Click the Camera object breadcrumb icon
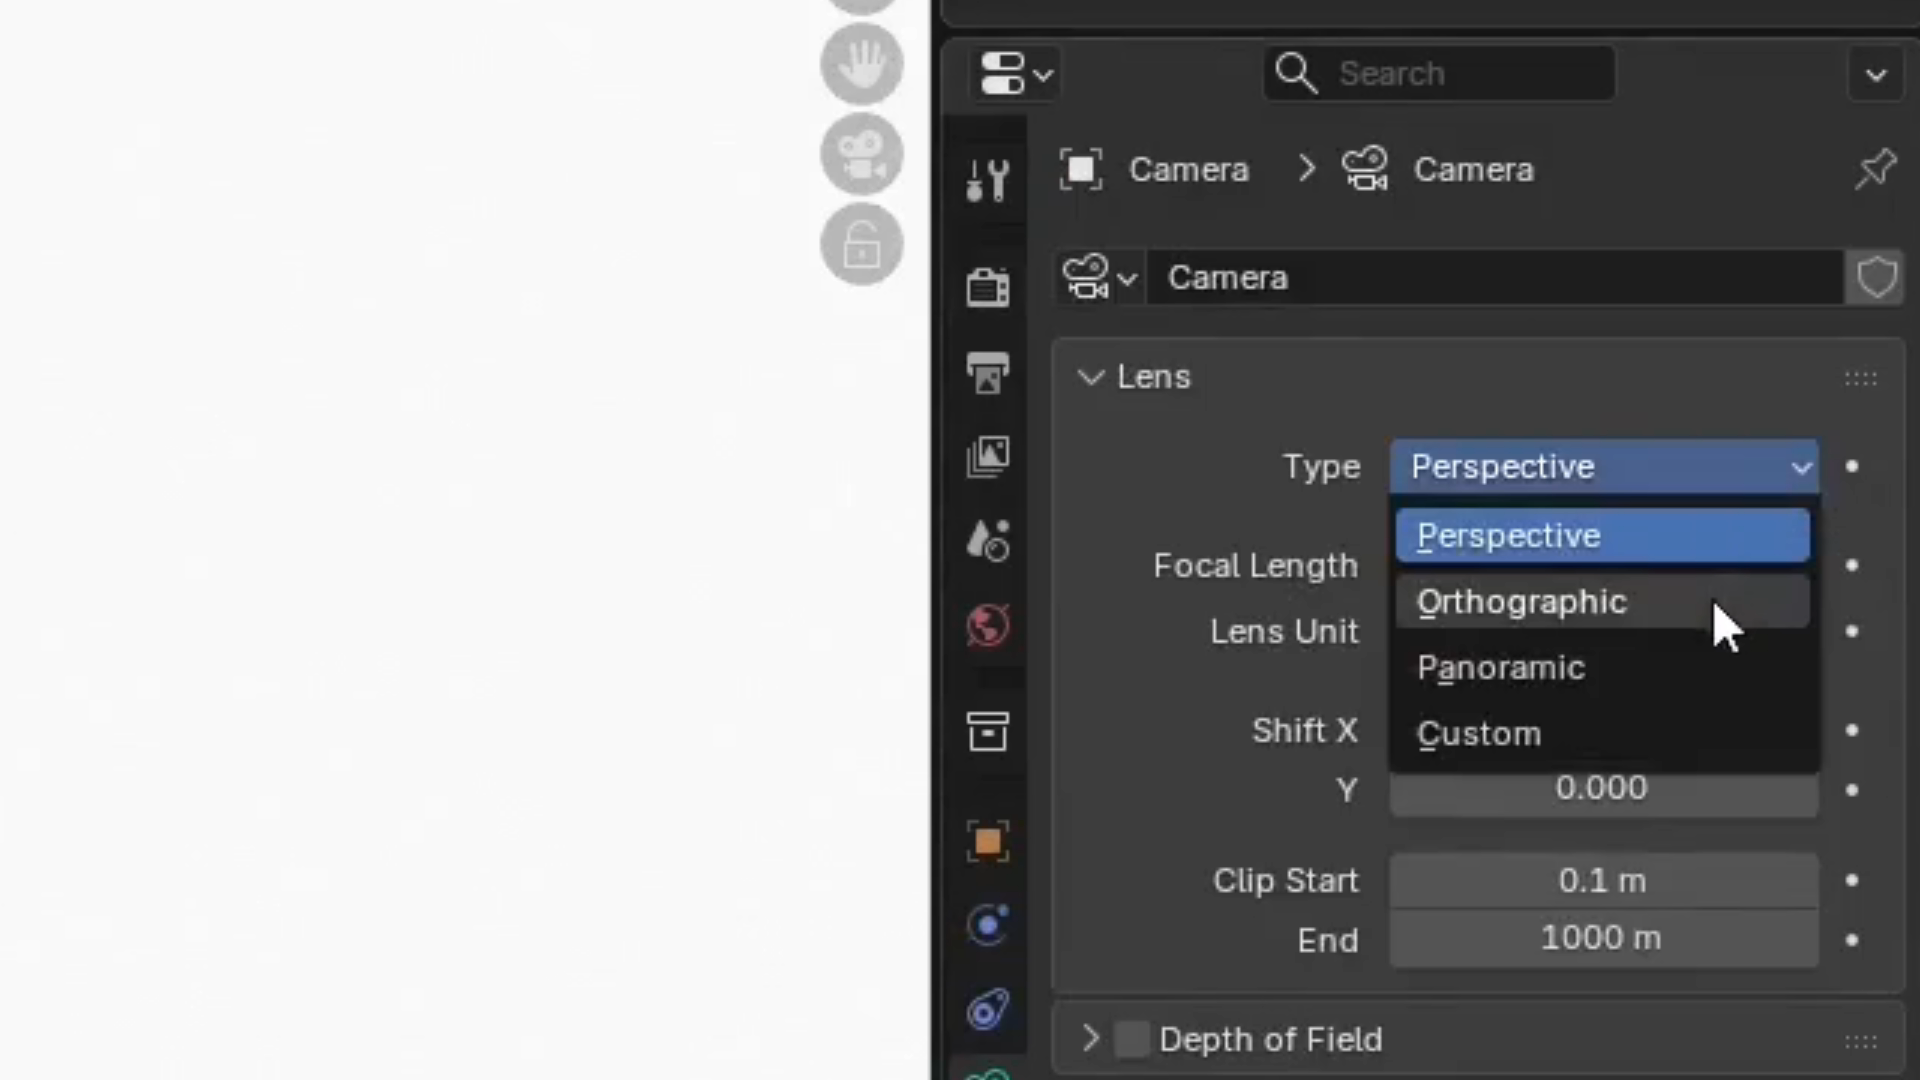 click(1081, 169)
